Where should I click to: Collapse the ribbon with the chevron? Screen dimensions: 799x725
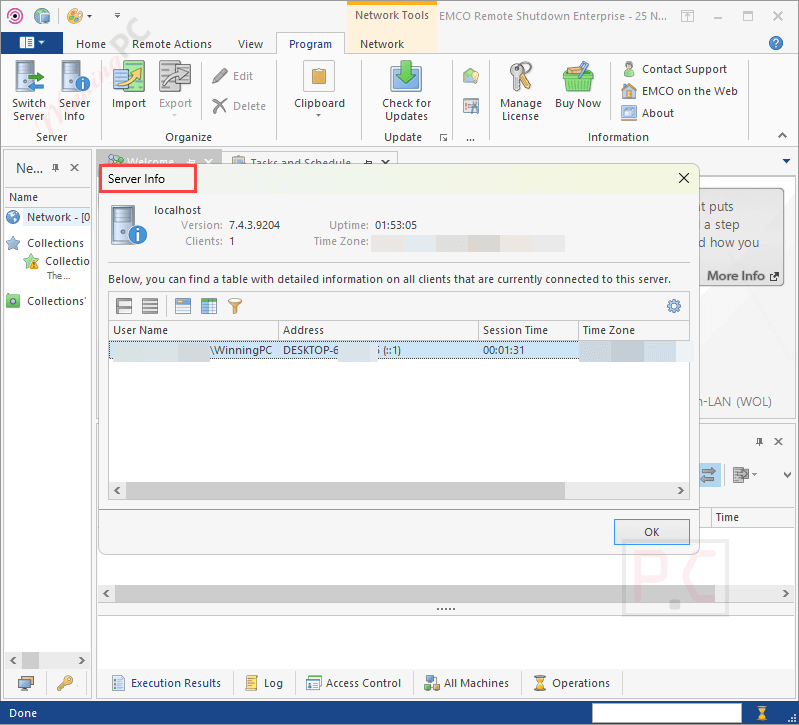pos(782,136)
